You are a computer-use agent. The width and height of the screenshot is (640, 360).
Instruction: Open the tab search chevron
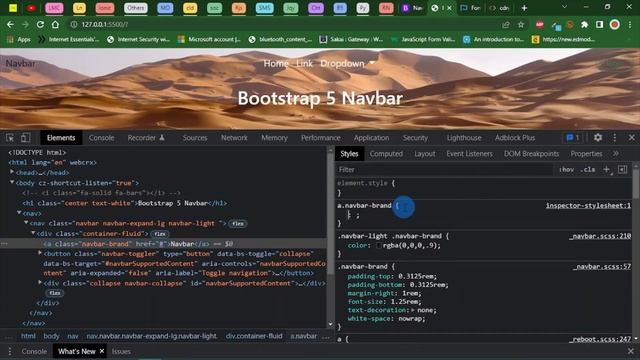coord(564,7)
